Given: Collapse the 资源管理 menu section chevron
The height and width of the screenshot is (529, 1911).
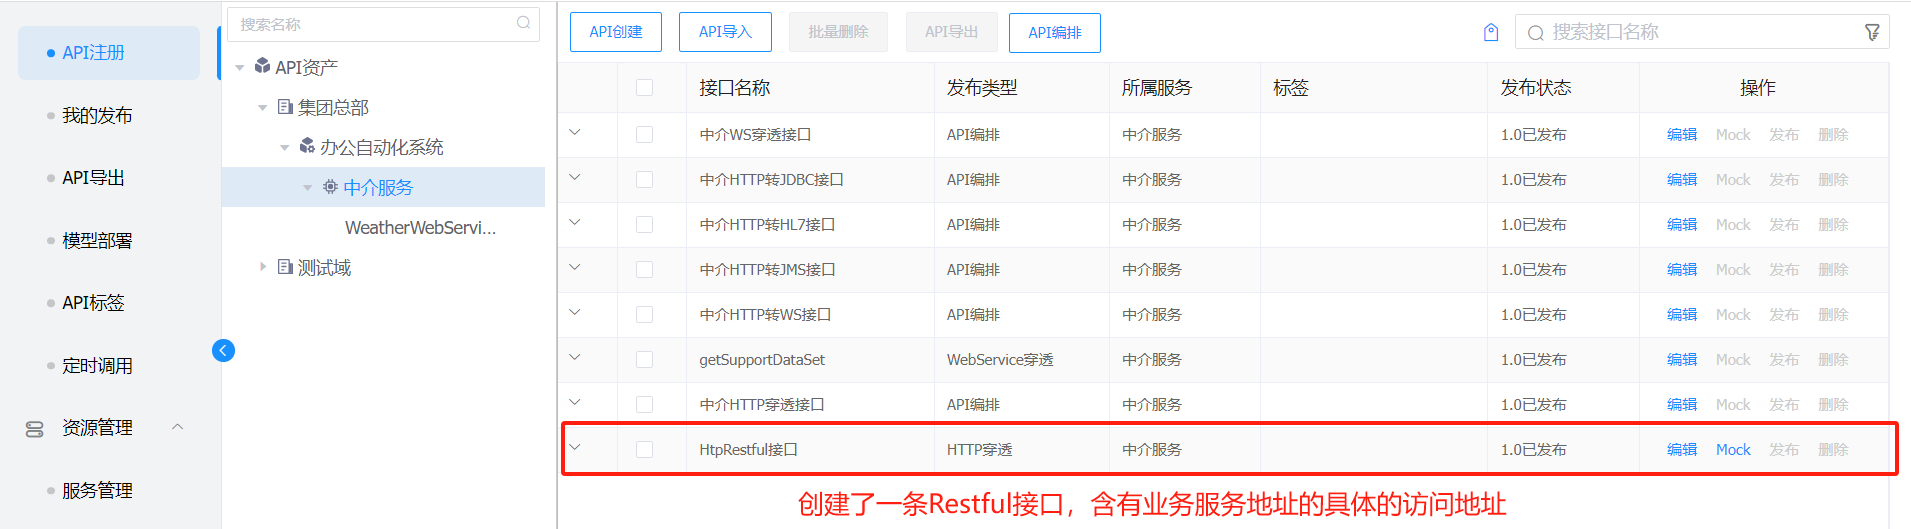Looking at the screenshot, I should click(178, 427).
